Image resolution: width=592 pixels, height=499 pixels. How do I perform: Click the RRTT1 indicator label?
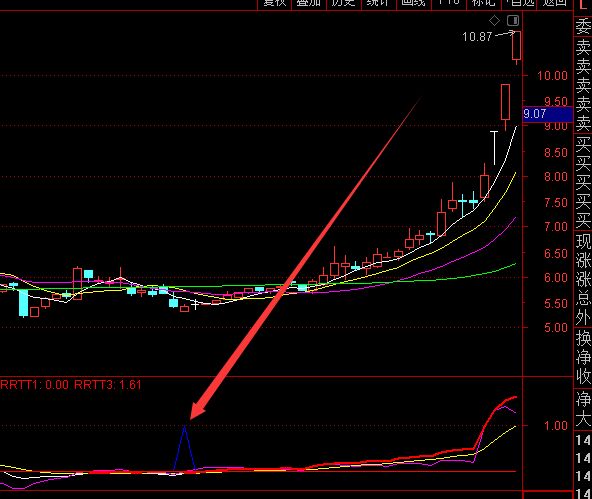tap(34, 385)
